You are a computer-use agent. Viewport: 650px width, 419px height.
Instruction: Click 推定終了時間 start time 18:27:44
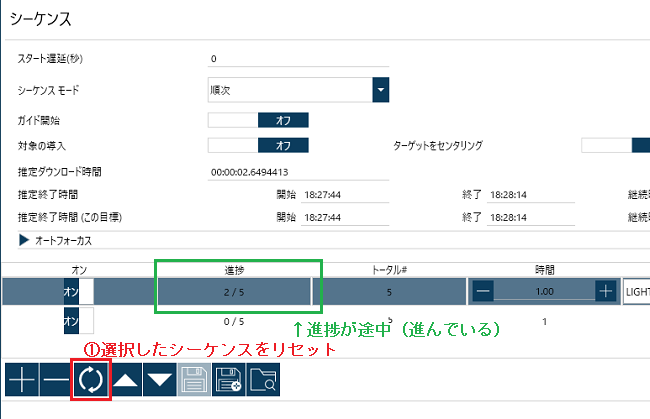coord(345,195)
